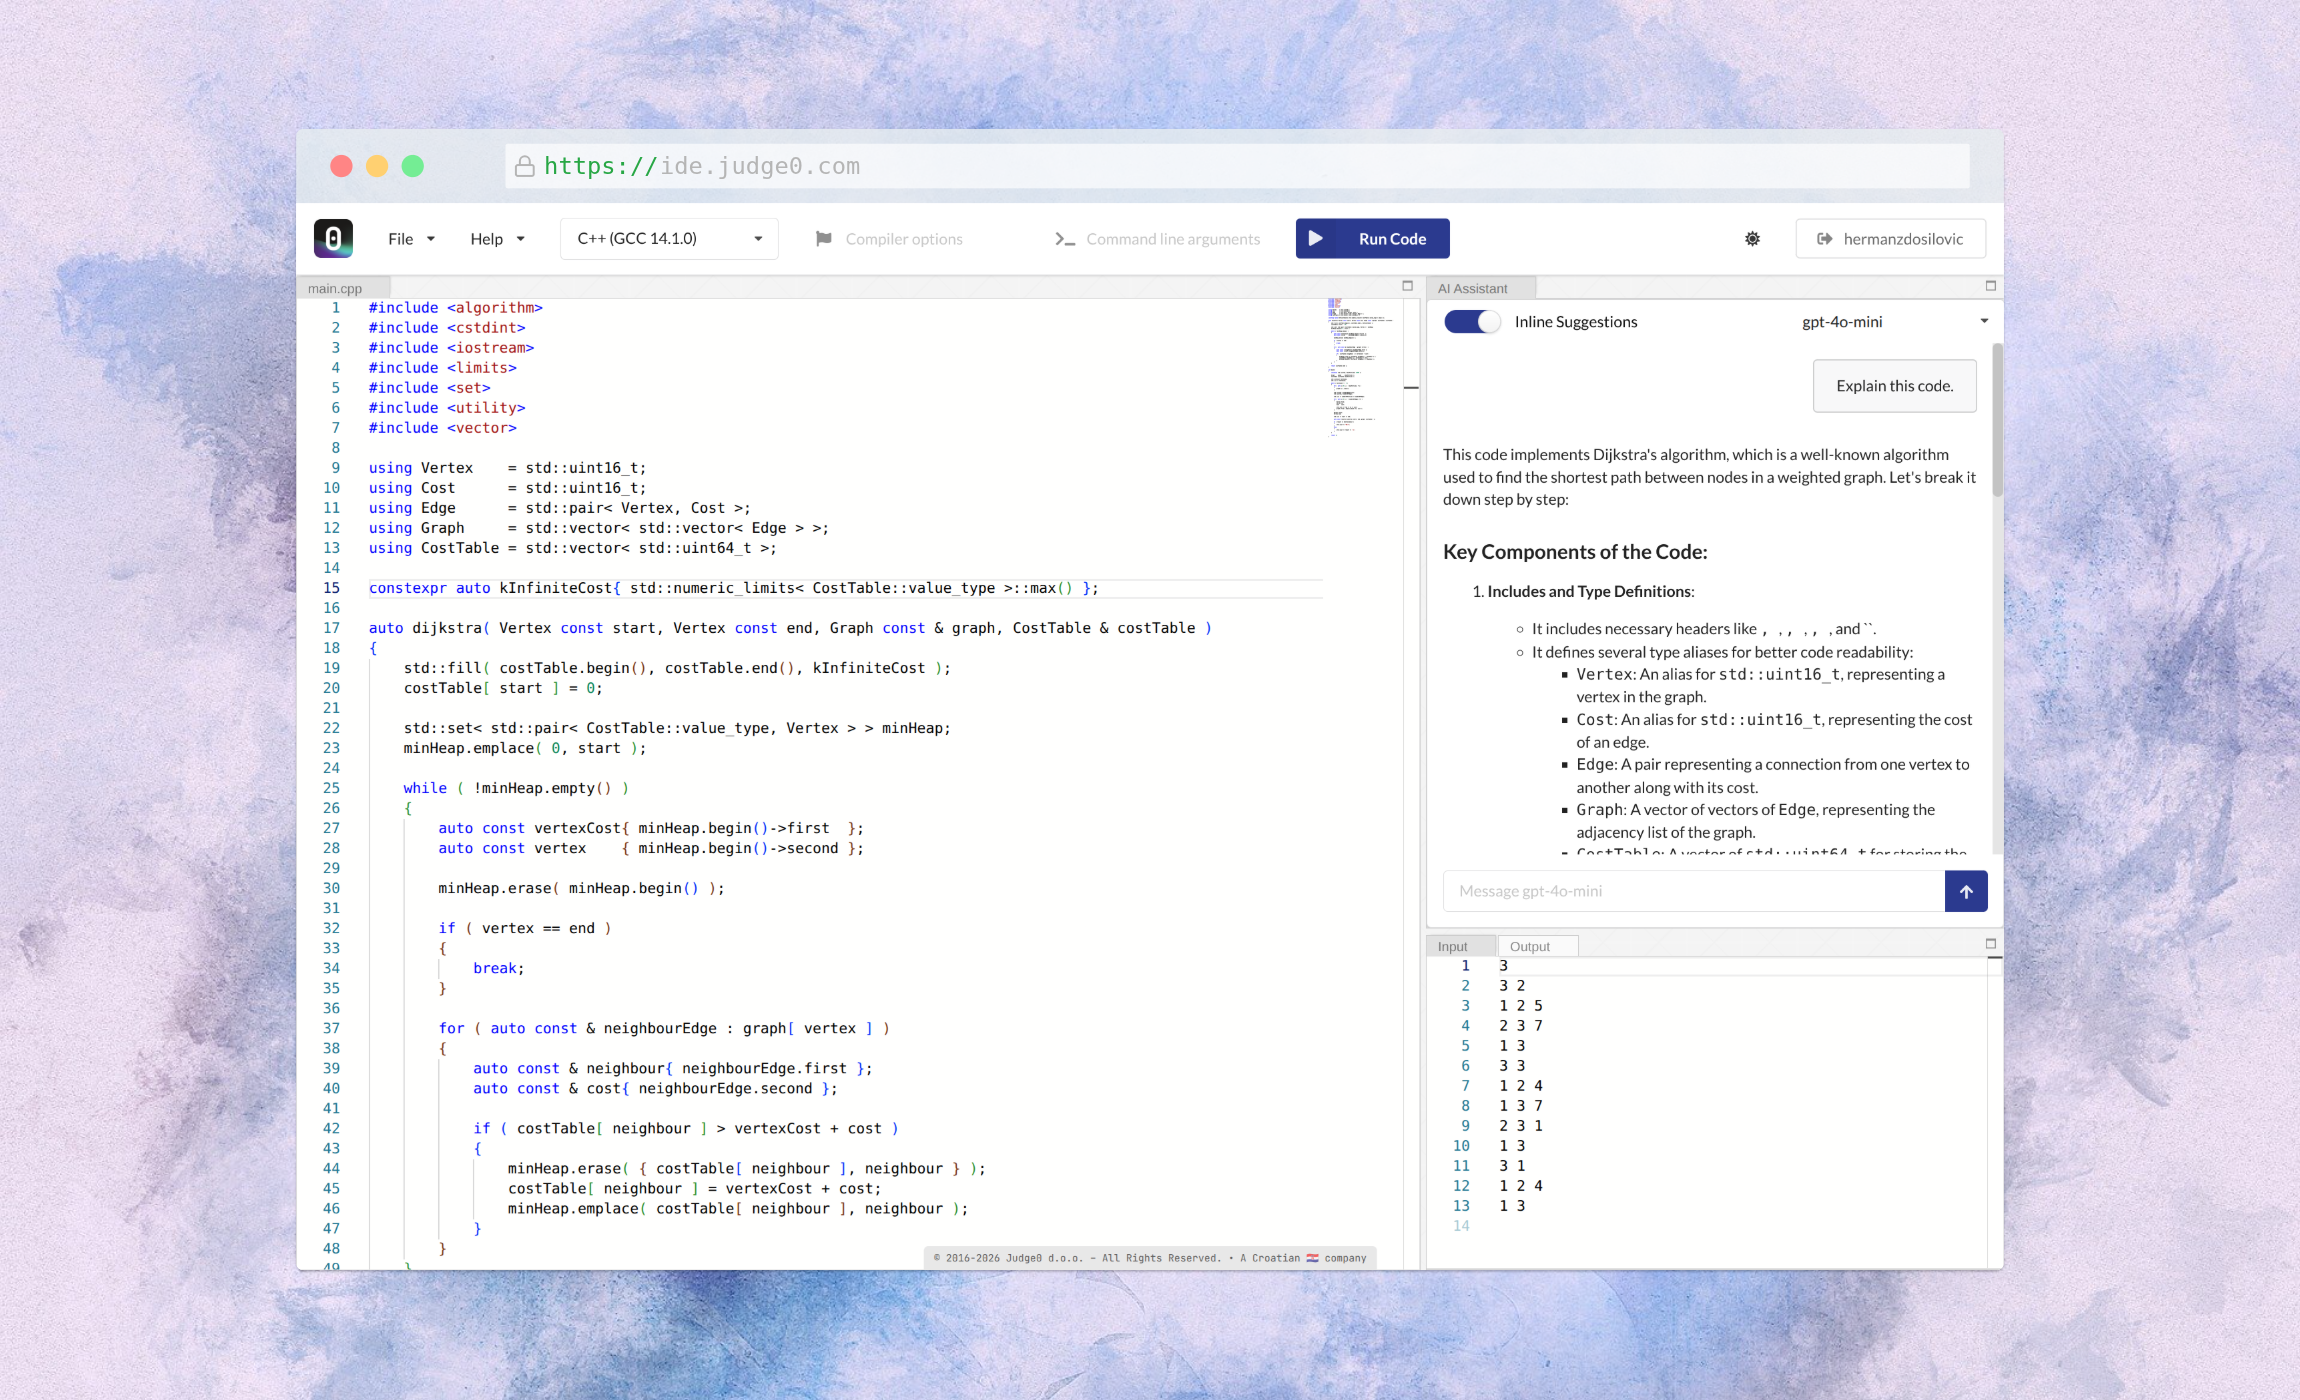
Task: Click the lock icon in address bar
Action: click(x=524, y=166)
